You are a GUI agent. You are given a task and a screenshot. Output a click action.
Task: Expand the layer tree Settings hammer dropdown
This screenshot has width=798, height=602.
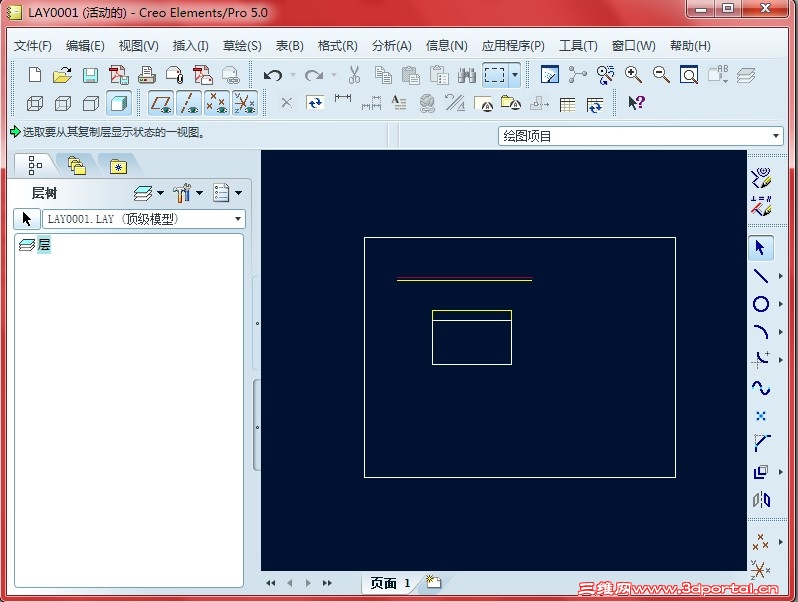(x=200, y=193)
